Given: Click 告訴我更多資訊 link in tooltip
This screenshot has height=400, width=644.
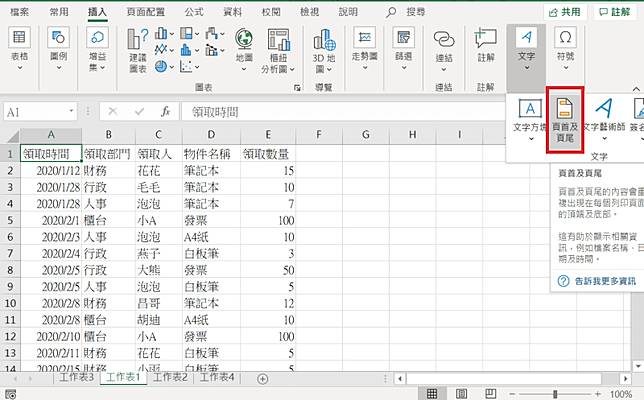Looking at the screenshot, I should (x=605, y=281).
